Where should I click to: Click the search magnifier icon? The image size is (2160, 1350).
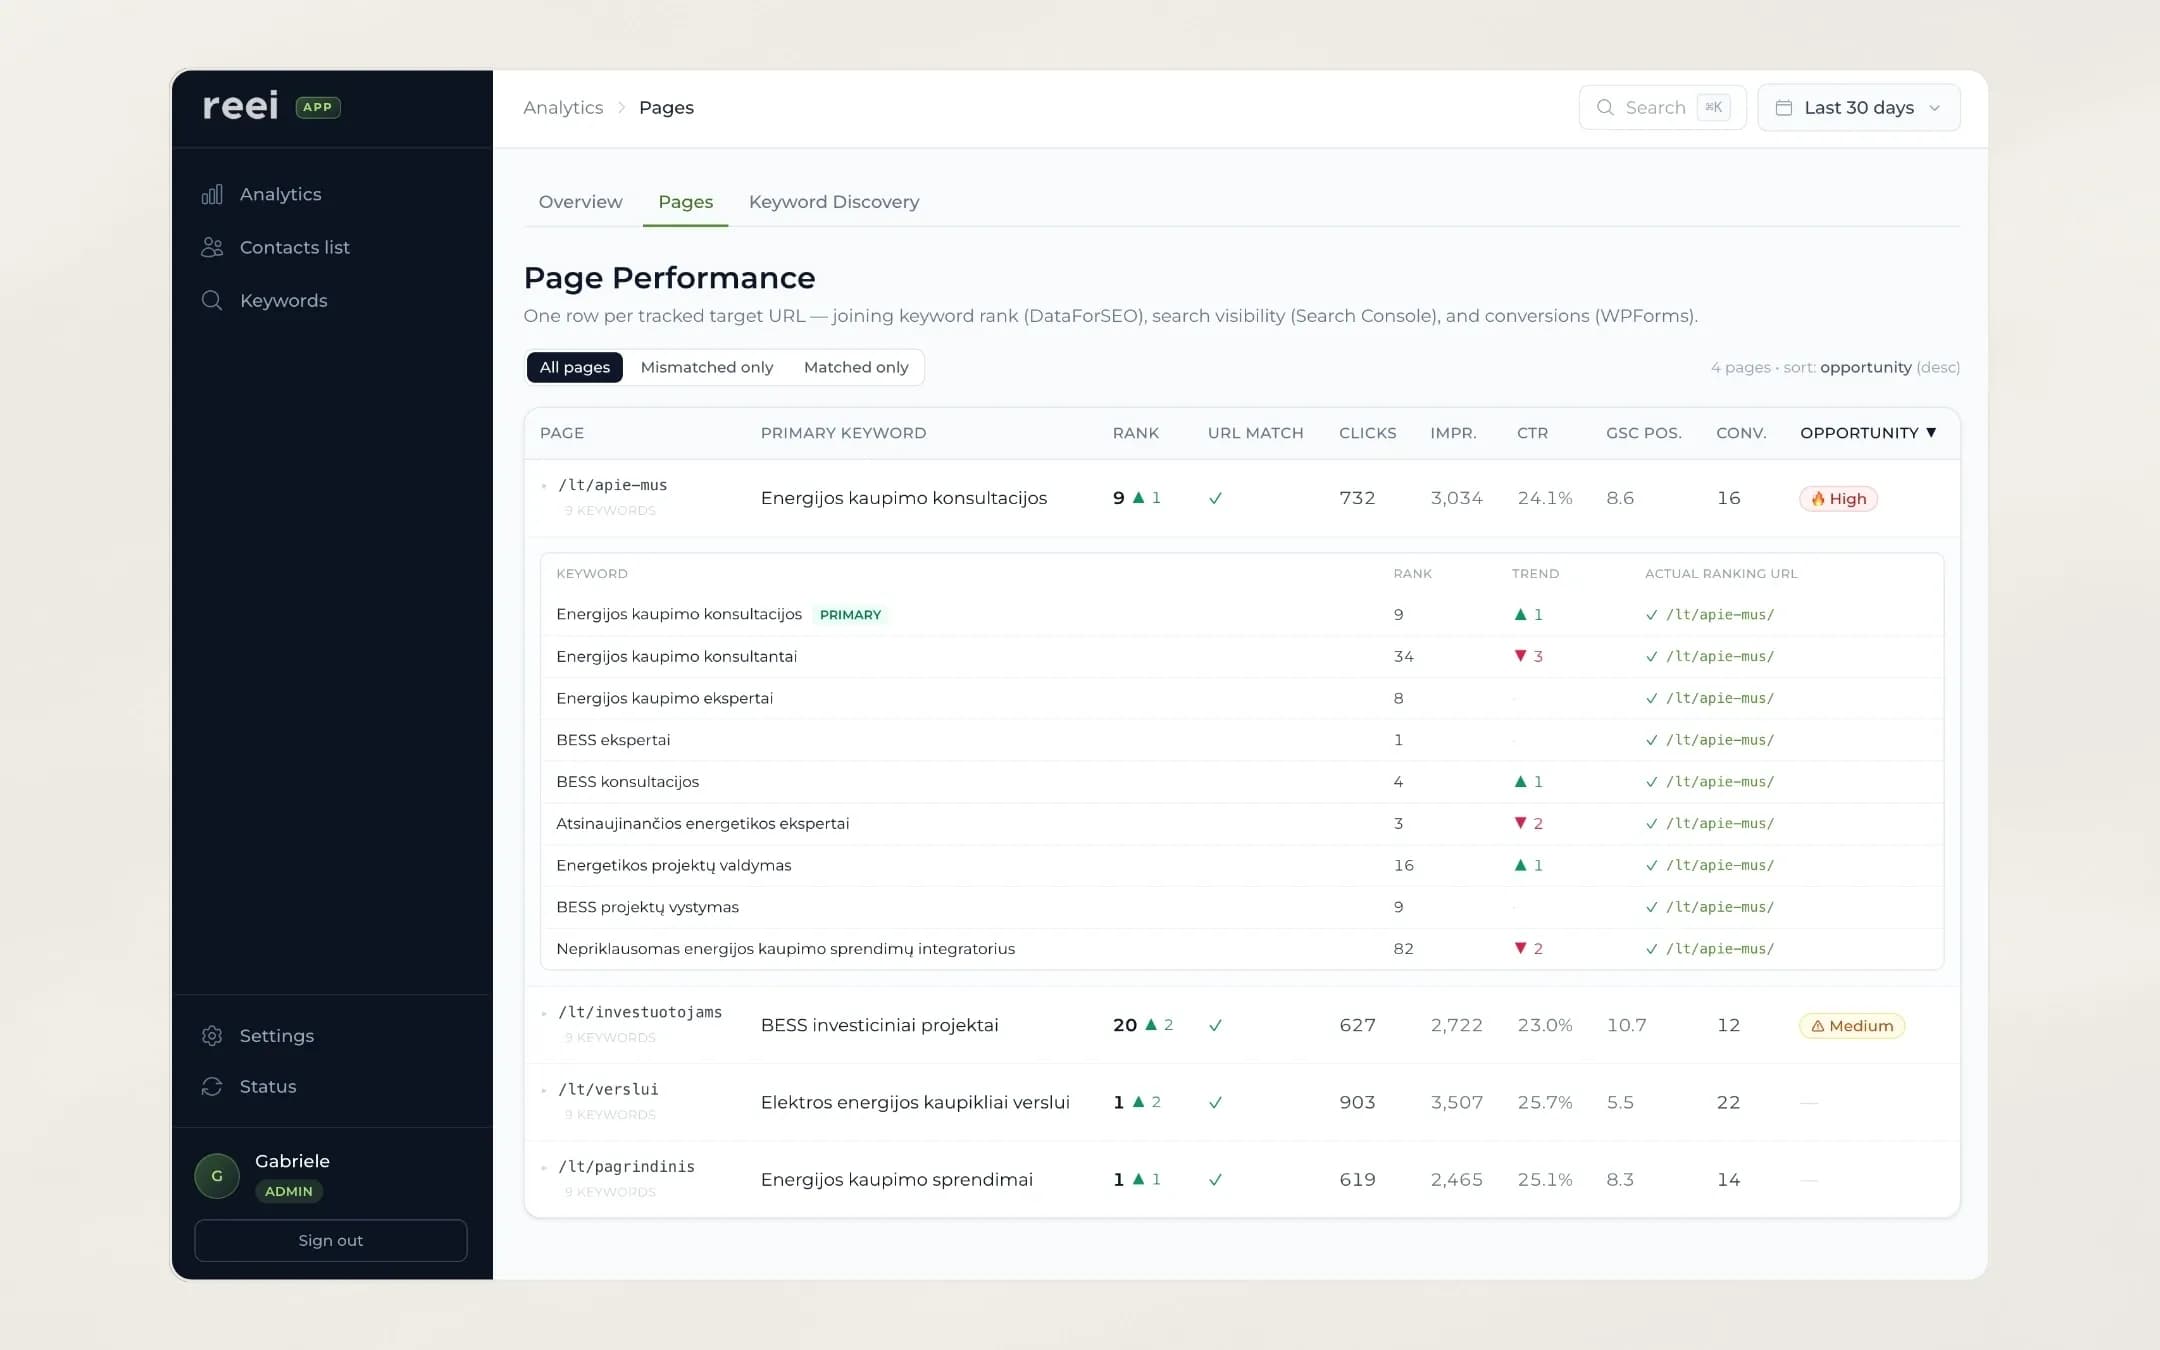(1605, 107)
